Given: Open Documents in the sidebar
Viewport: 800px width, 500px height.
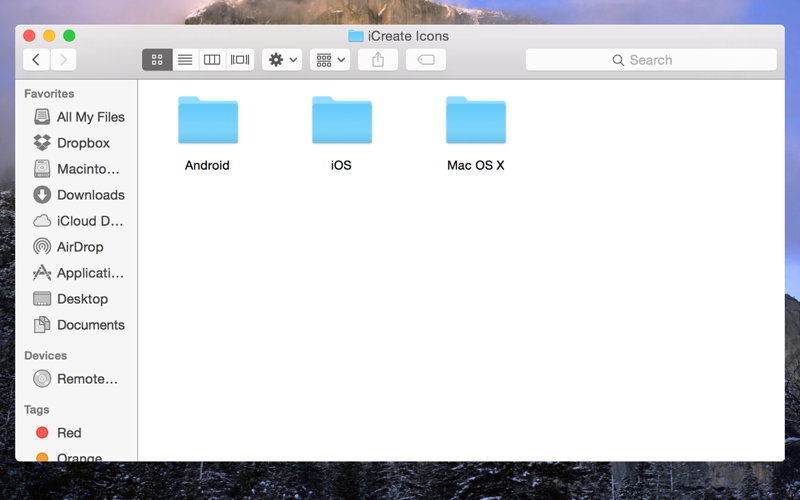Looking at the screenshot, I should click(x=79, y=325).
